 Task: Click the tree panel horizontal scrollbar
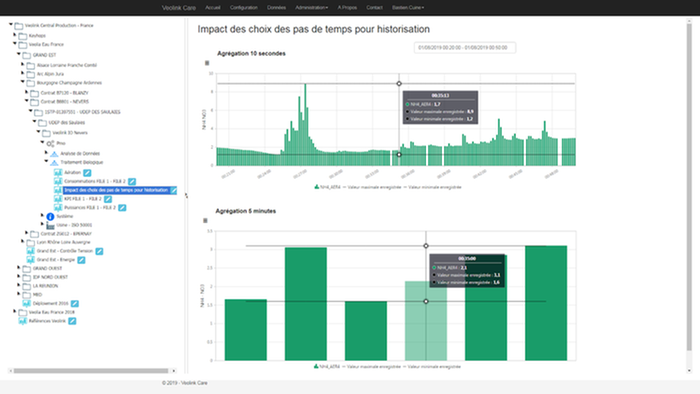point(91,371)
